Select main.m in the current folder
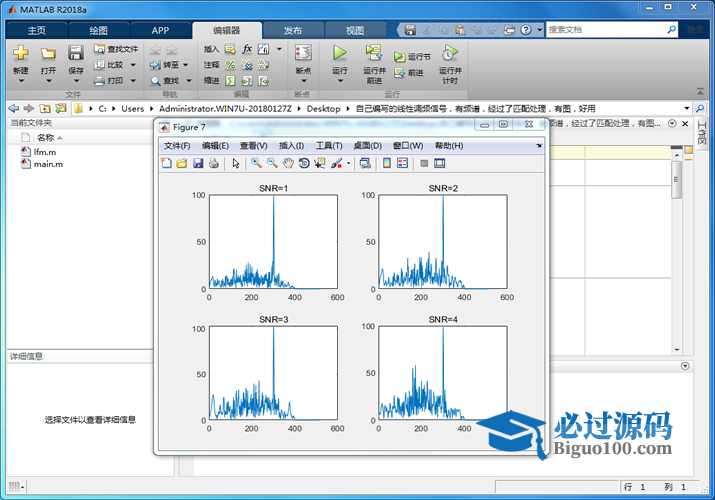715x500 pixels. click(48, 163)
